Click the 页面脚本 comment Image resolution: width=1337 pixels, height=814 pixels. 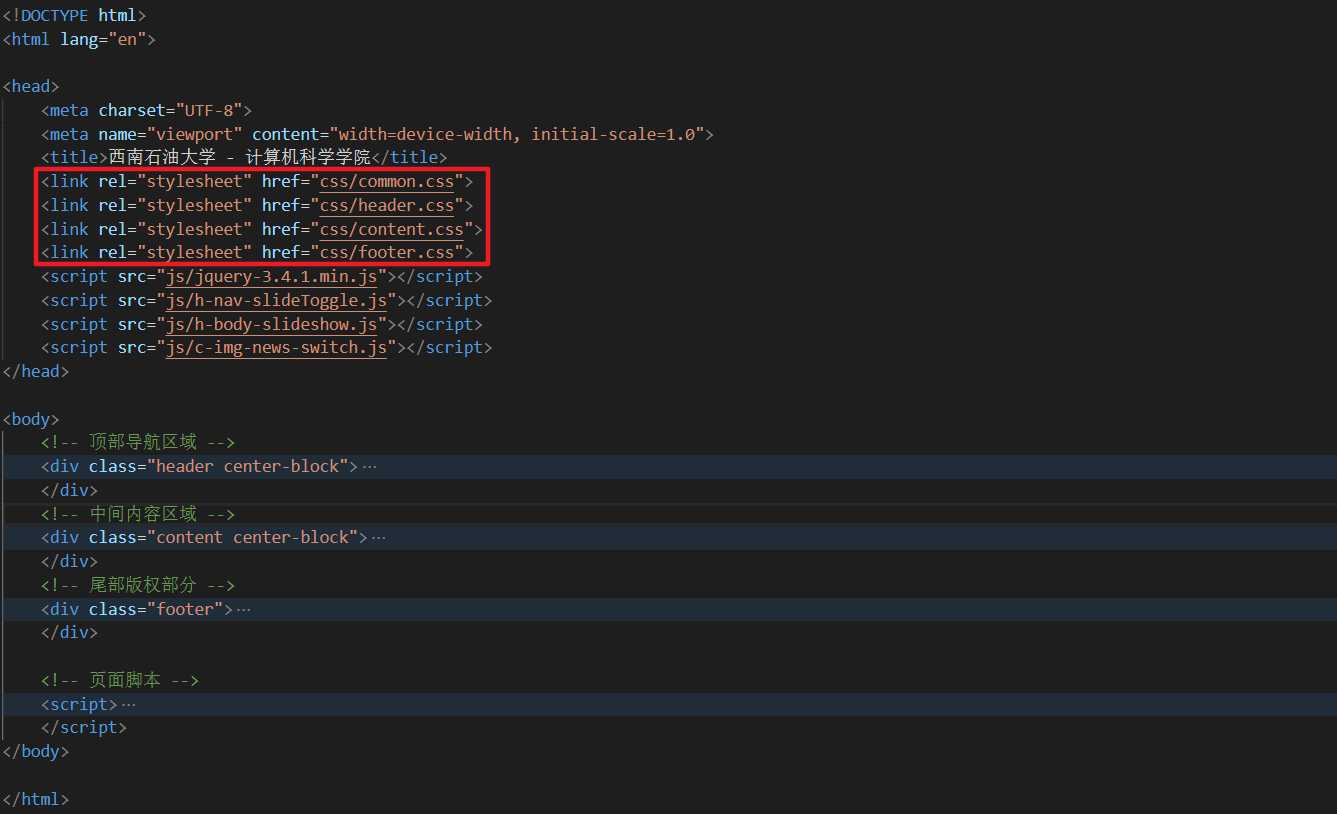click(x=120, y=680)
